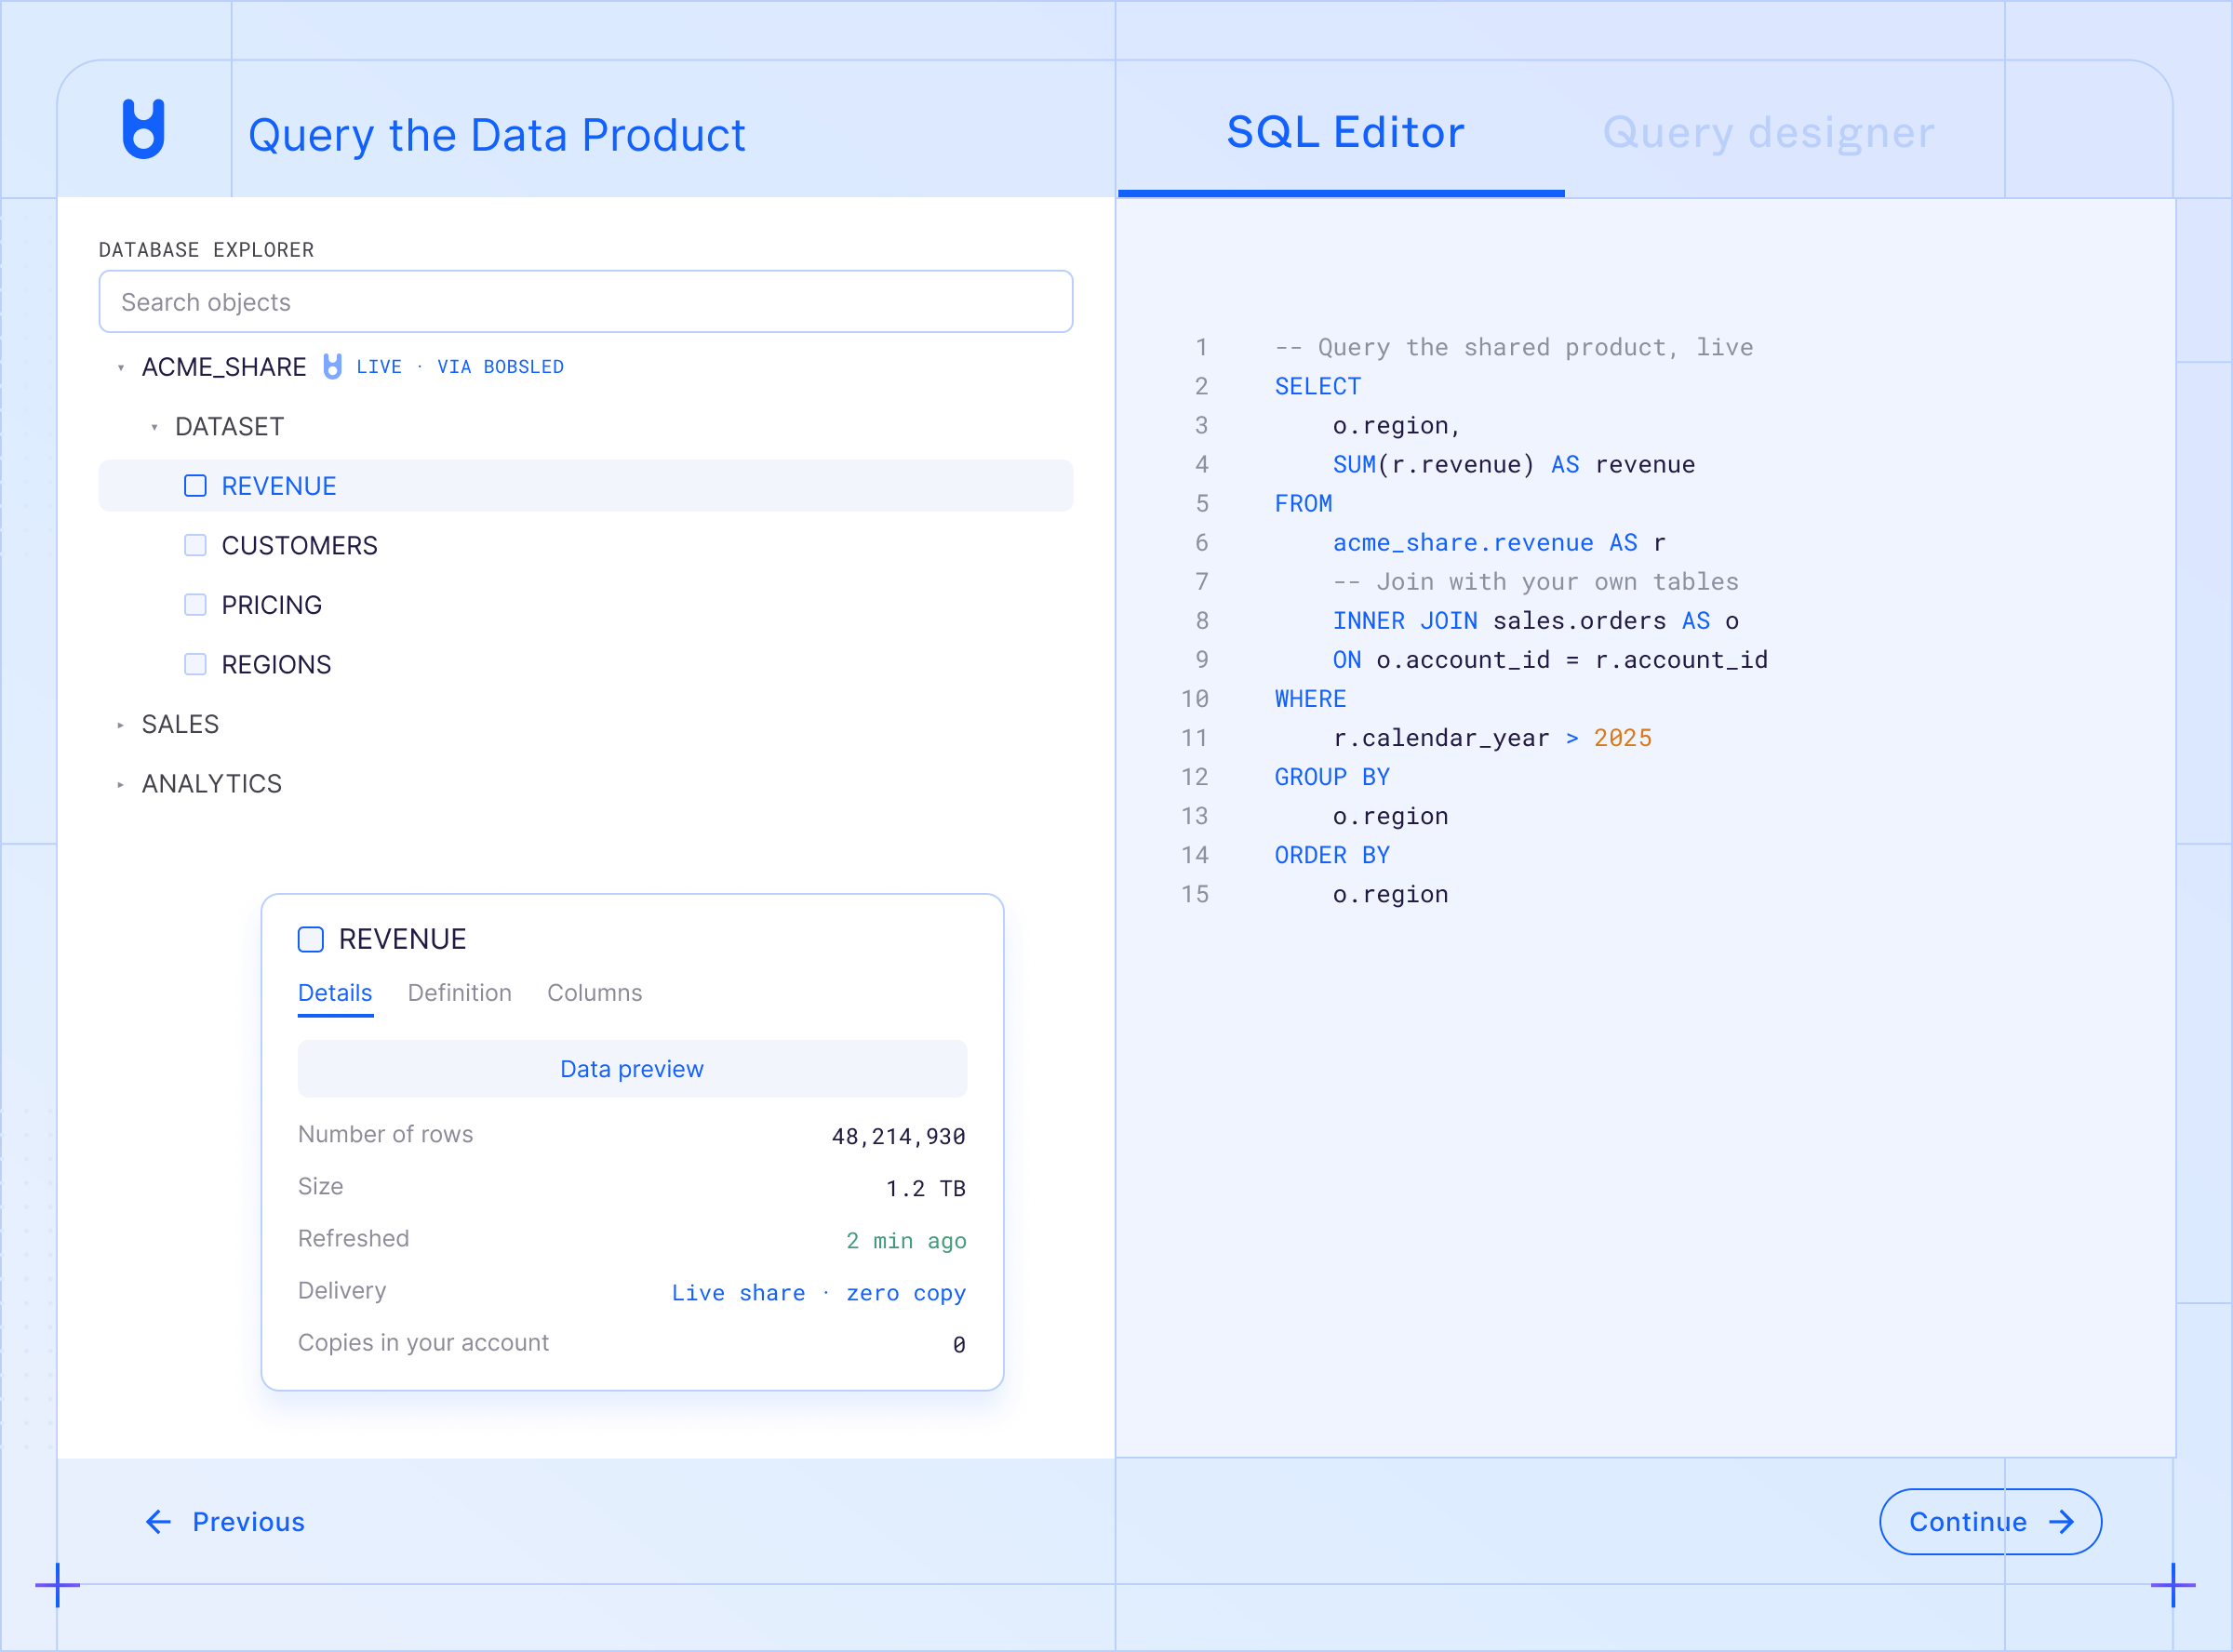Click the size value 1.2 TB
This screenshot has height=1652, width=2233.
click(925, 1189)
